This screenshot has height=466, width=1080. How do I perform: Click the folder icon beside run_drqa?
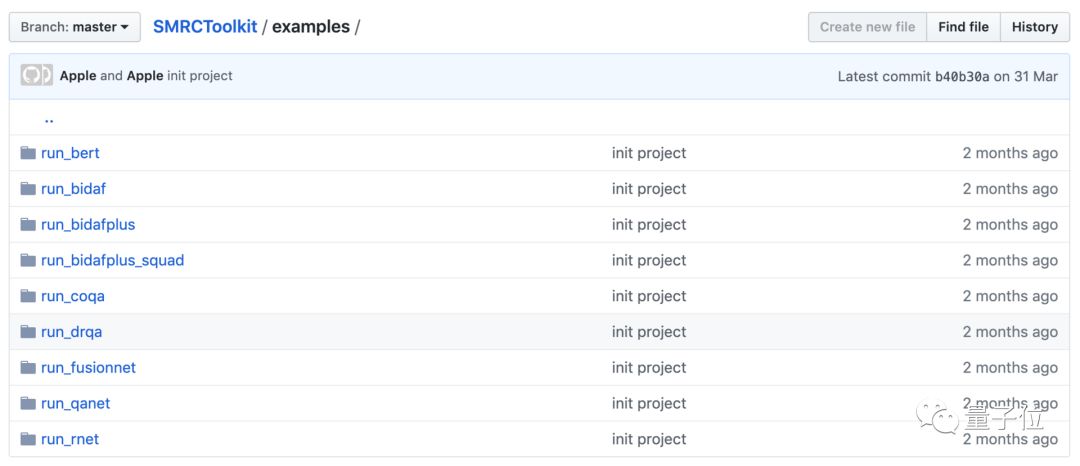pyautogui.click(x=28, y=332)
